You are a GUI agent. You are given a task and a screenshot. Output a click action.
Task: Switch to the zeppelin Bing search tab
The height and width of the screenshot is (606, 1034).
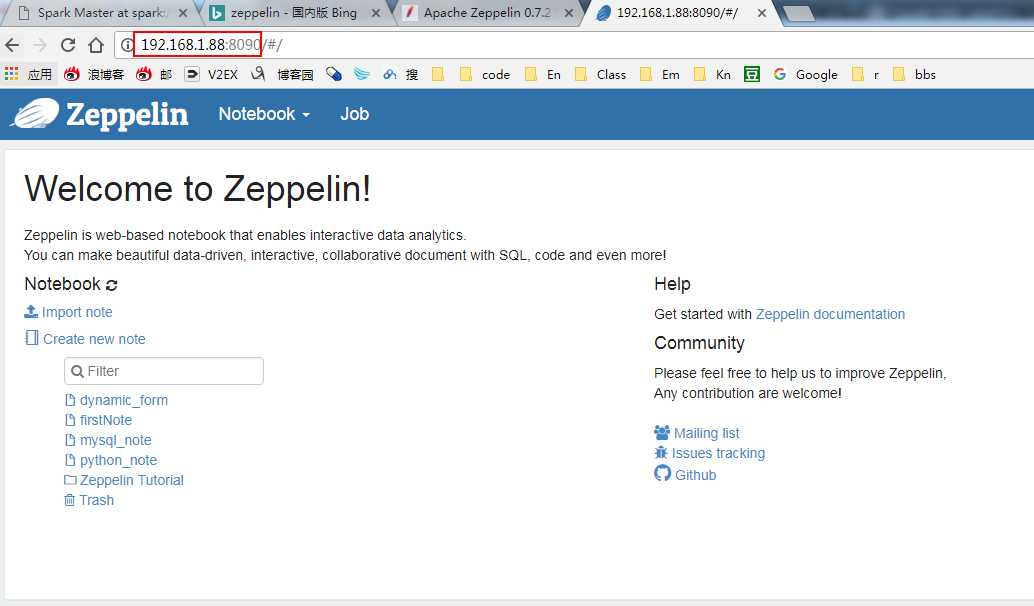(x=293, y=13)
